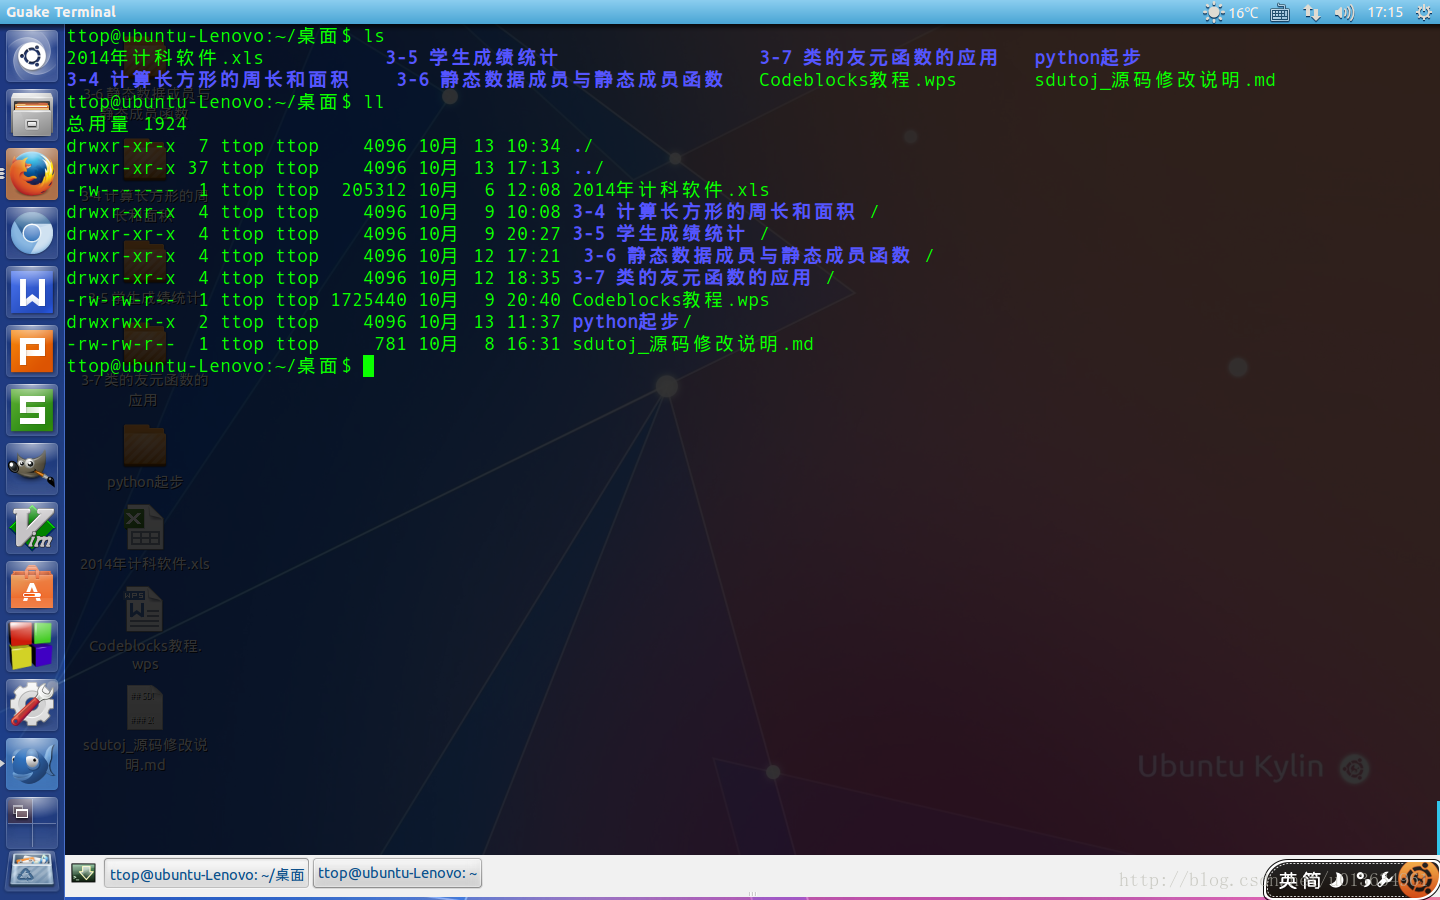
Task: Click the 3-5 学生成绩统计 / listing row
Action: pyautogui.click(x=418, y=234)
